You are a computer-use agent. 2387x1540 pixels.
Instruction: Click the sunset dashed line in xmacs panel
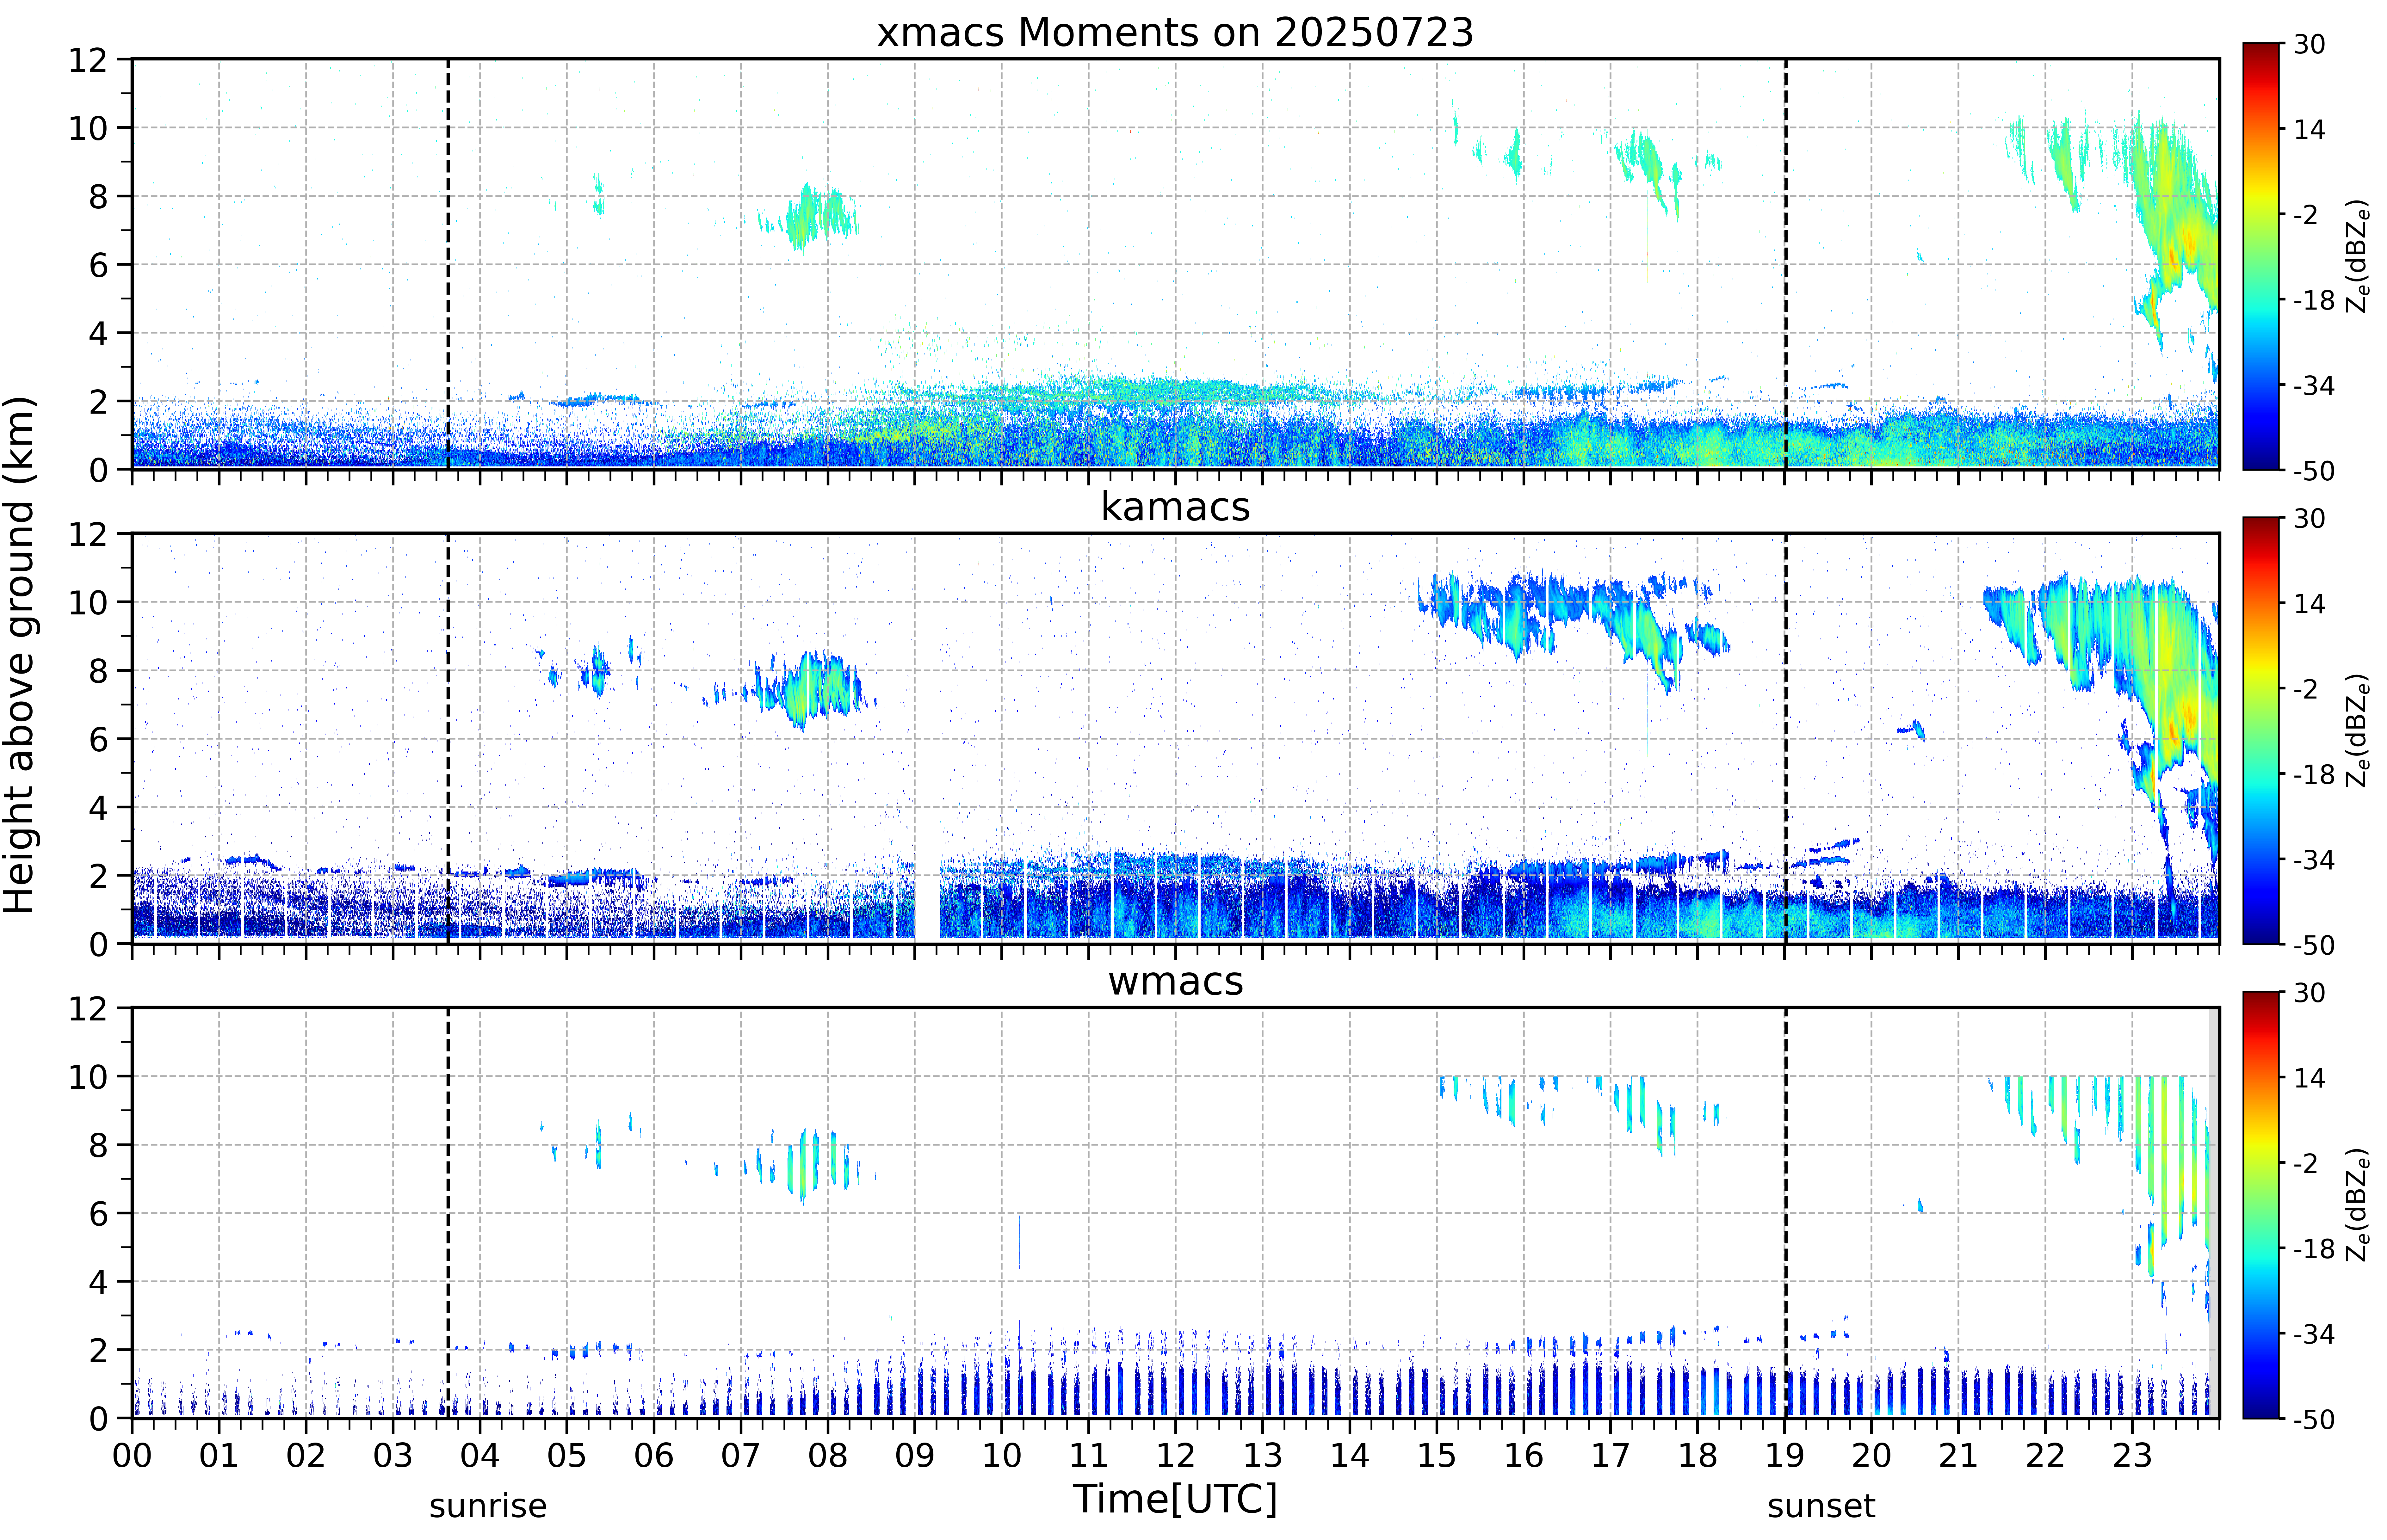tap(1786, 264)
